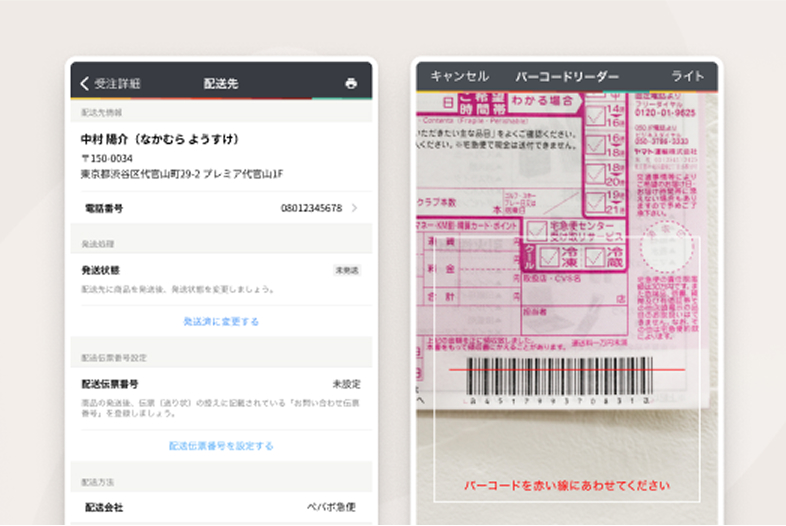Tap the 配送伝票番号を設定する link

pyautogui.click(x=221, y=446)
